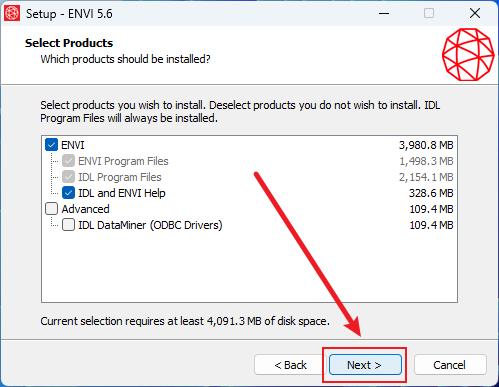
Task: Select 'IDL DataMiner (ODBC Drivers)' label
Action: (150, 225)
